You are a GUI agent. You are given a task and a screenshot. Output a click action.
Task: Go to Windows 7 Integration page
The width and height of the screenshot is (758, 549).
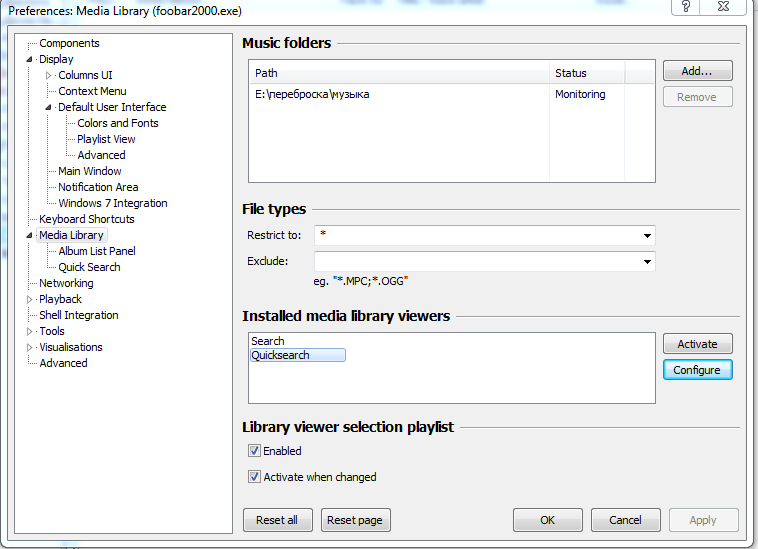point(112,203)
